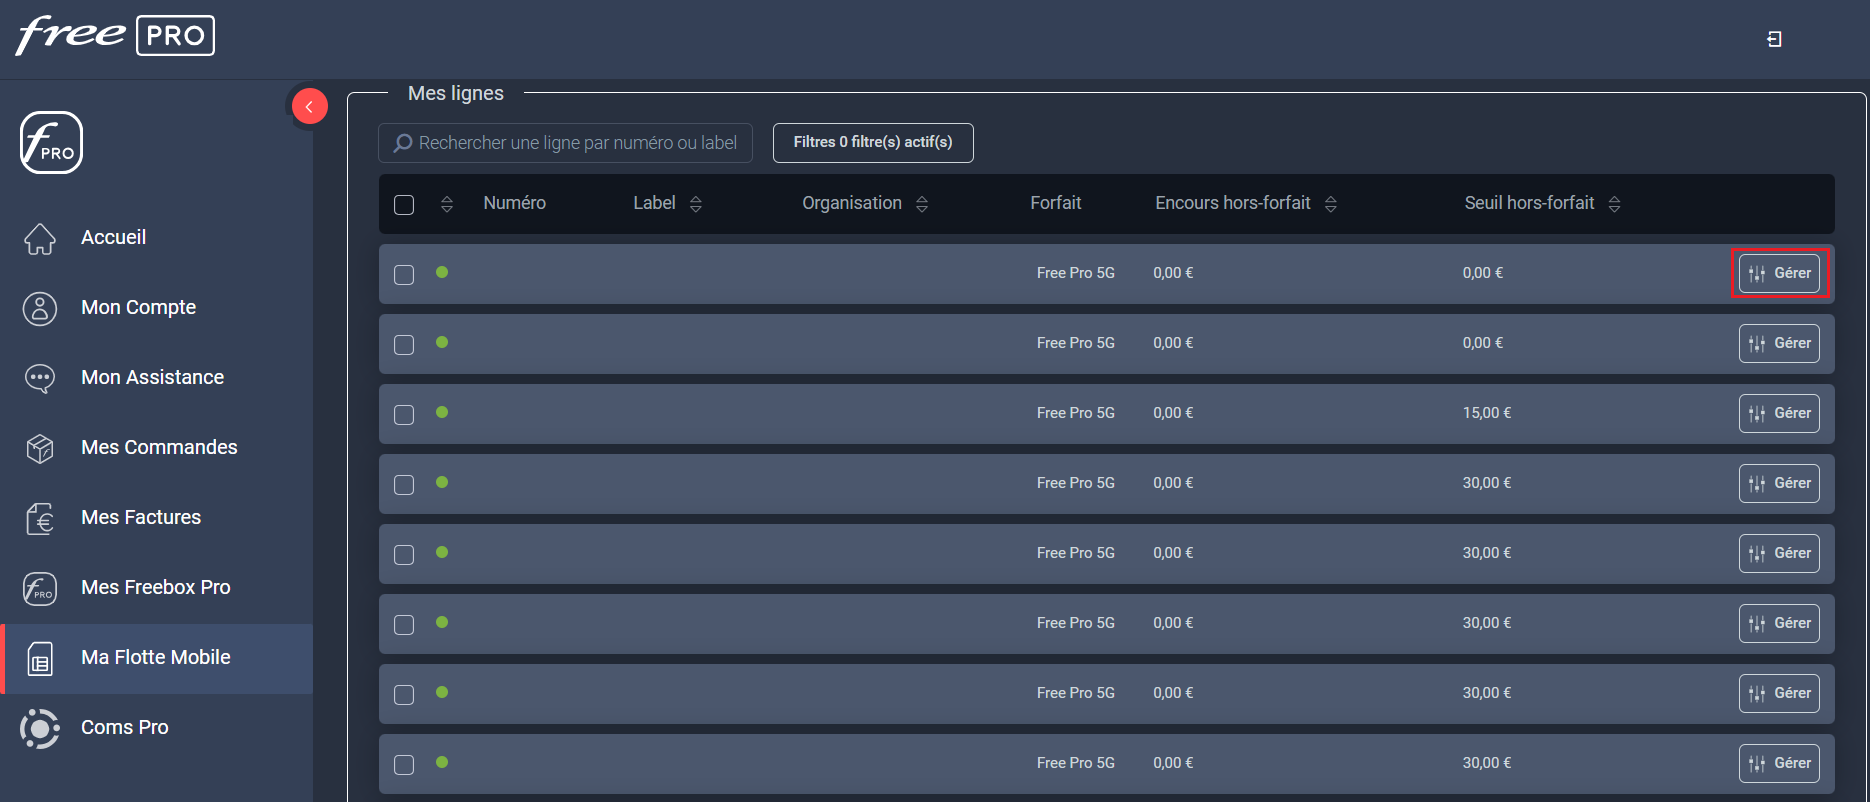Sort lines by Label column
This screenshot has height=802, width=1870.
coord(696,204)
